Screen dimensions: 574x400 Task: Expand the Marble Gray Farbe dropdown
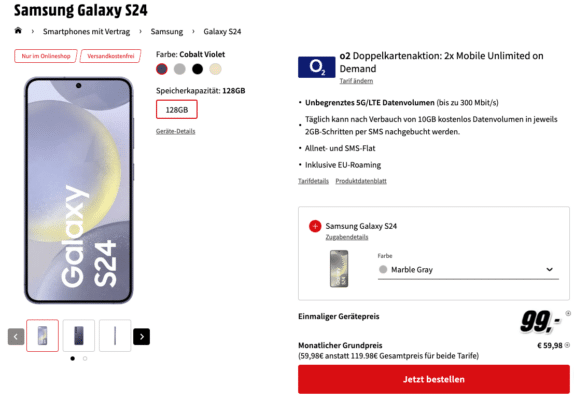pos(468,270)
